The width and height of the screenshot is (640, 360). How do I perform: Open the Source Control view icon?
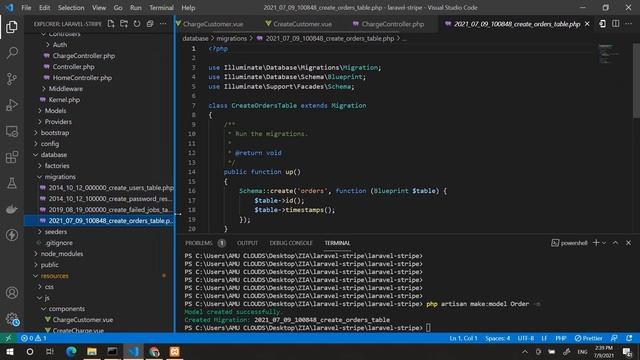pos(12,79)
